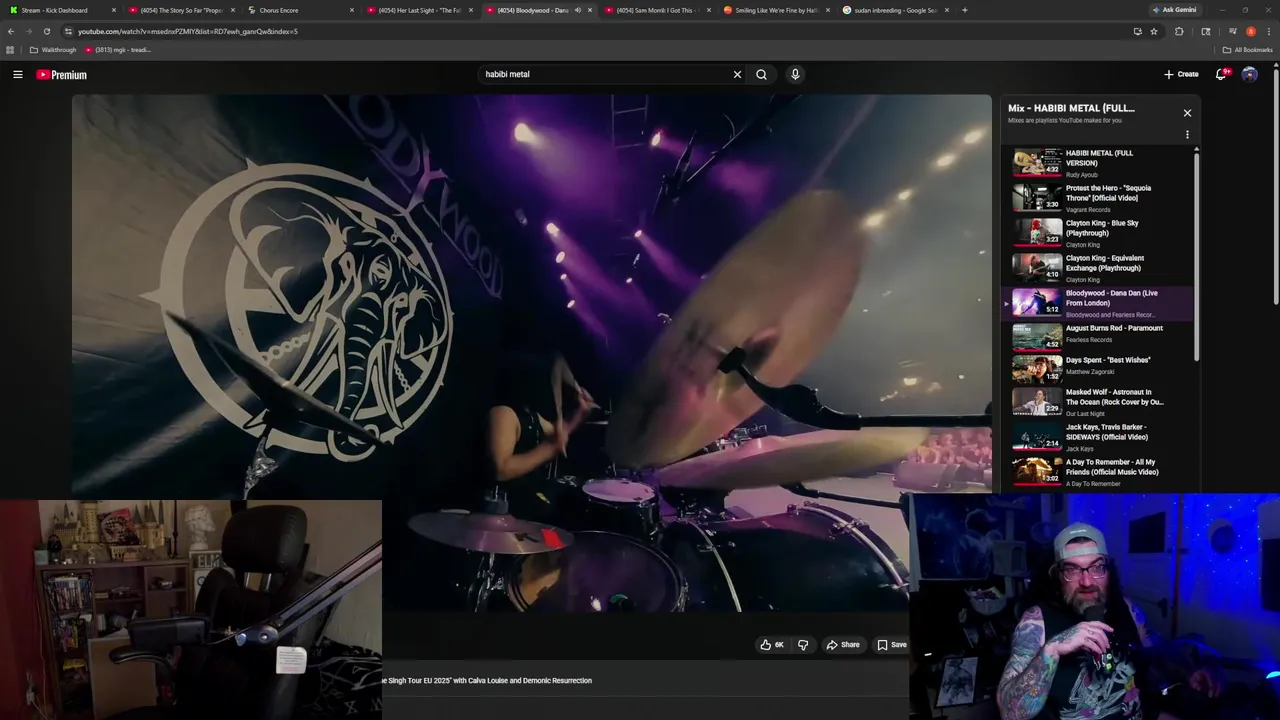Open browser Extensions puzzle icon
1280x720 pixels.
(1179, 31)
